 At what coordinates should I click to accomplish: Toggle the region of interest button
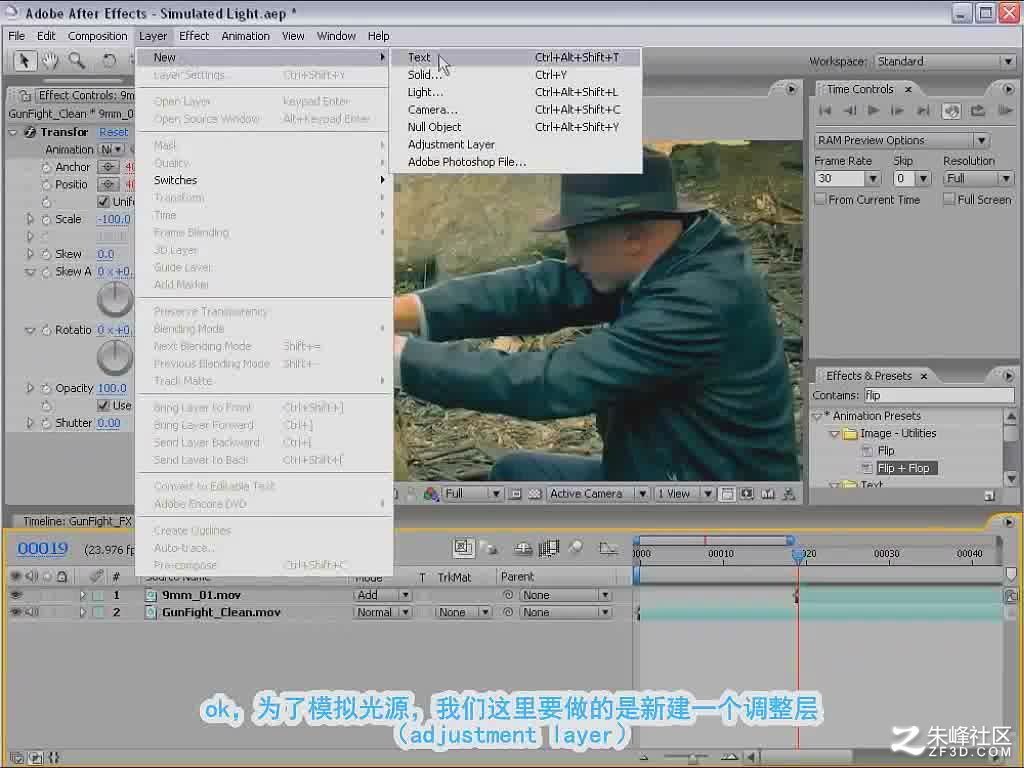[x=515, y=494]
